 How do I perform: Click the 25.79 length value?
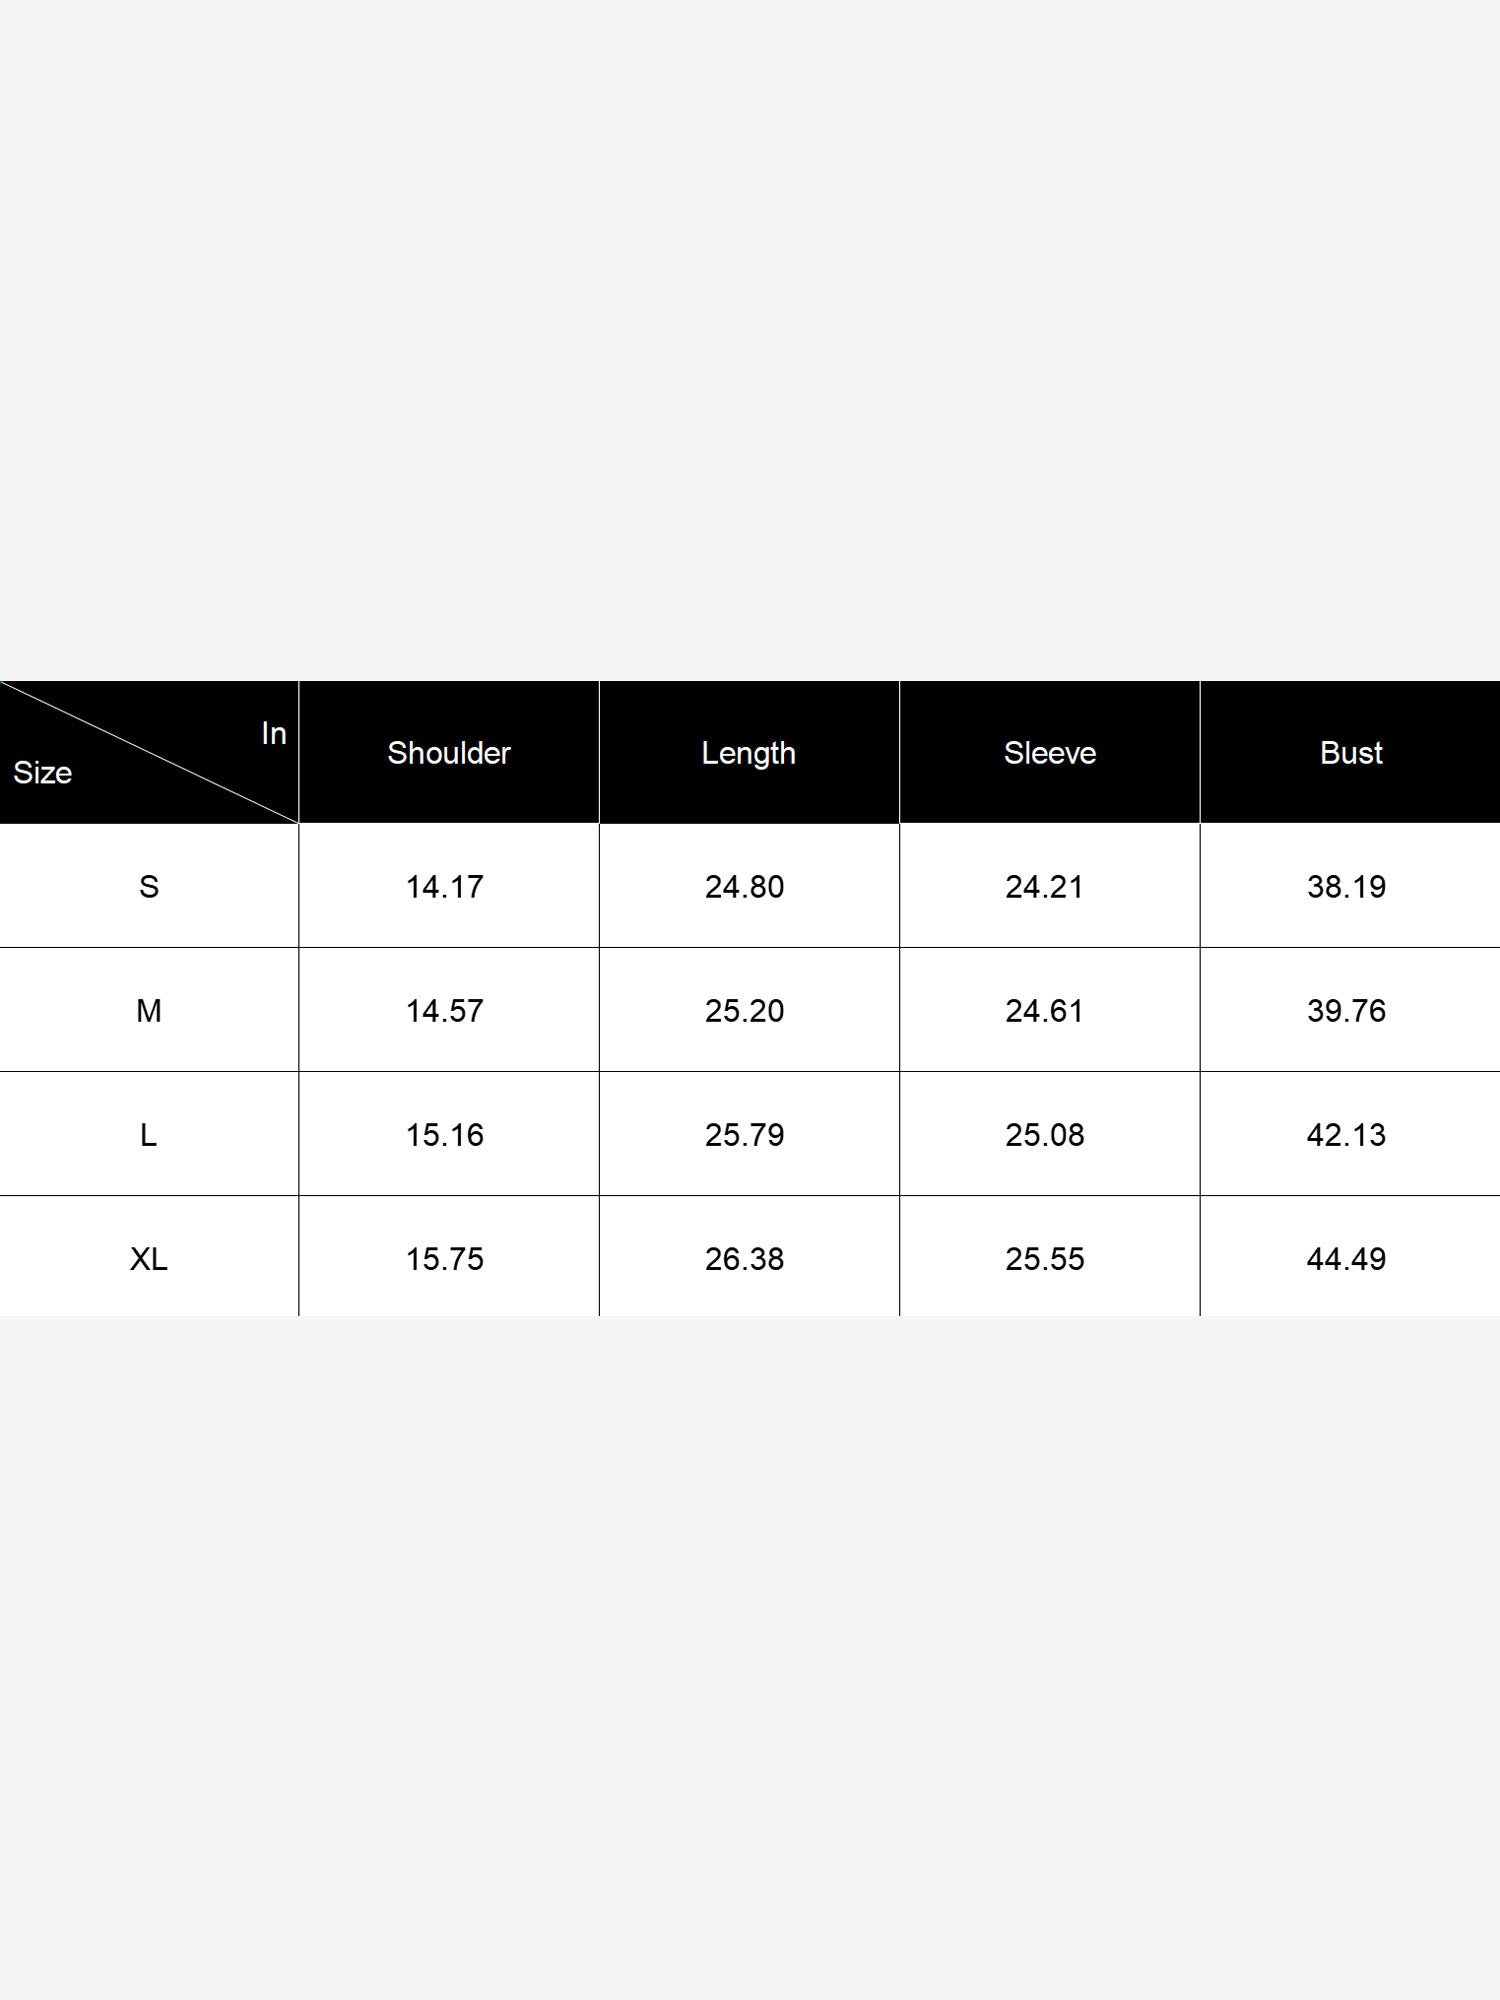(745, 1135)
